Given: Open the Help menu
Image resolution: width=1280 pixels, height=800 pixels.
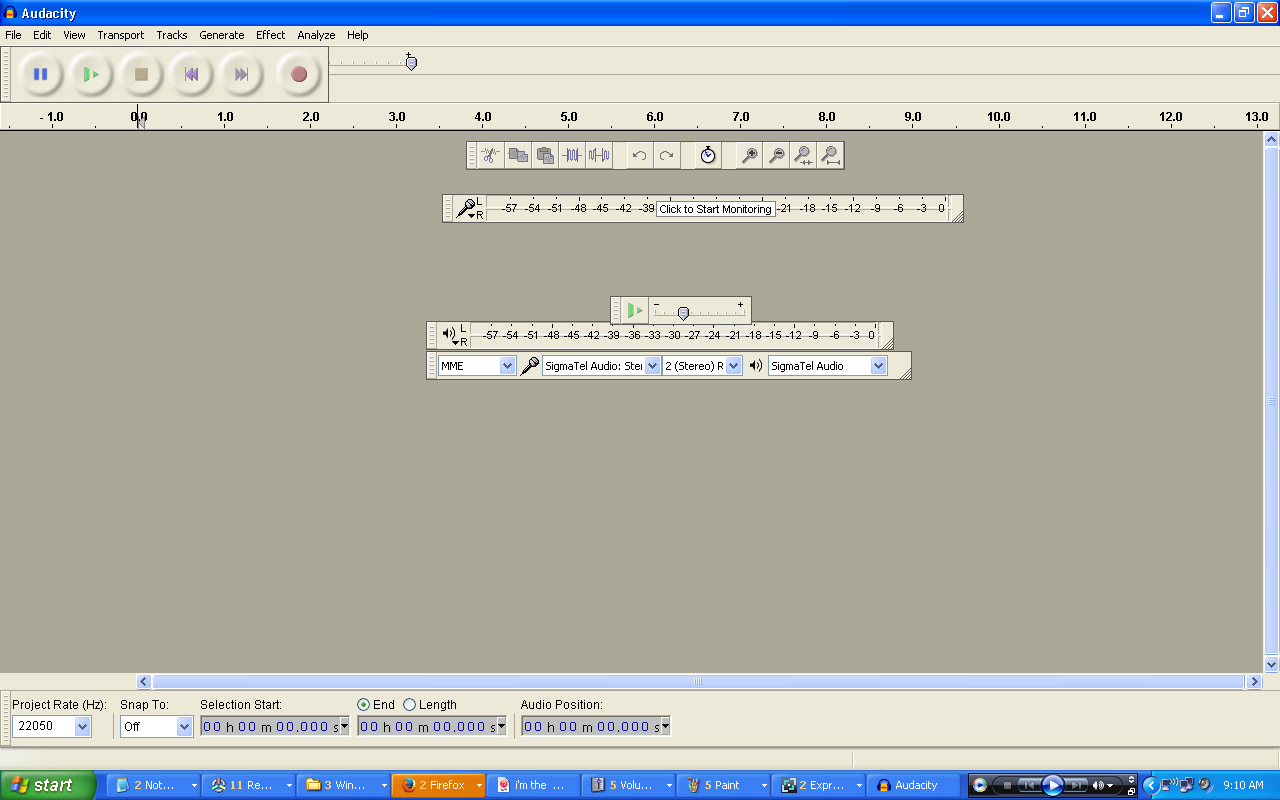Looking at the screenshot, I should pyautogui.click(x=358, y=35).
